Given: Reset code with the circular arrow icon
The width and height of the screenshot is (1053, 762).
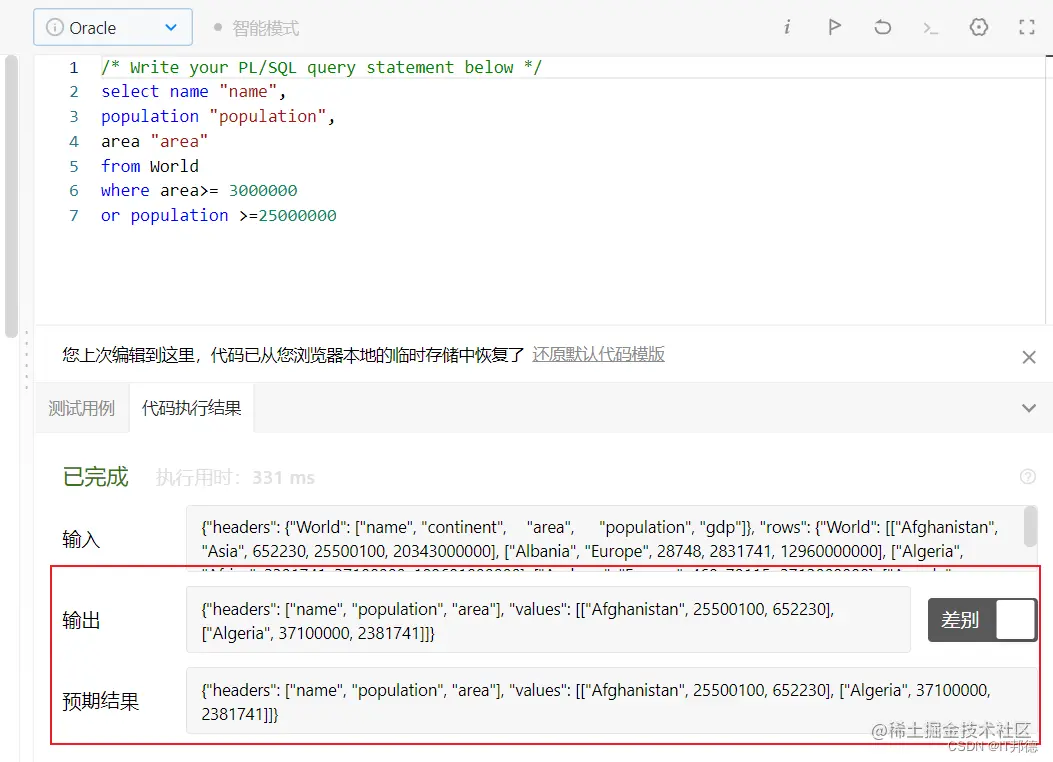Looking at the screenshot, I should (882, 28).
